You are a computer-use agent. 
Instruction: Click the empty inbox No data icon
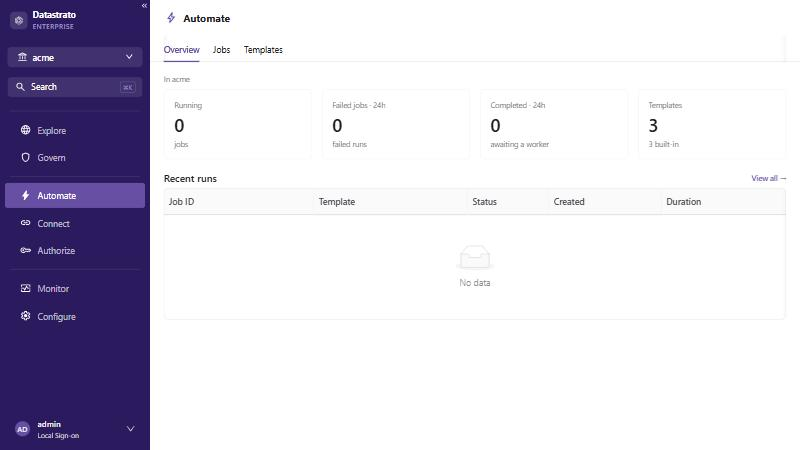[x=474, y=257]
